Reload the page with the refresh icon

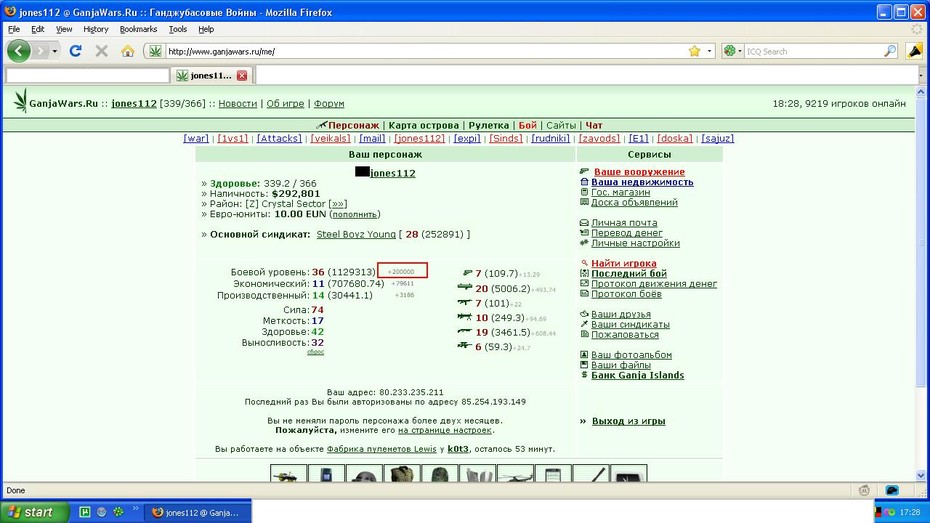[x=75, y=51]
